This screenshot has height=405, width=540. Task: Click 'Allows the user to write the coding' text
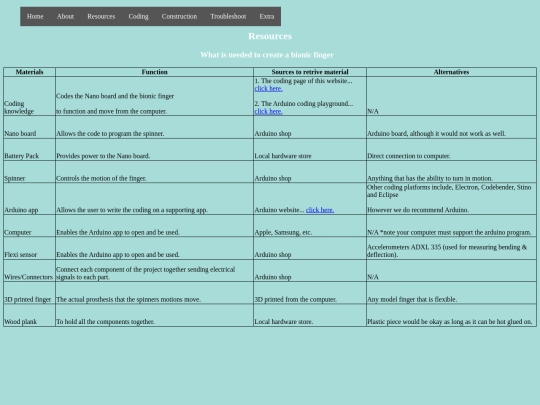point(132,210)
